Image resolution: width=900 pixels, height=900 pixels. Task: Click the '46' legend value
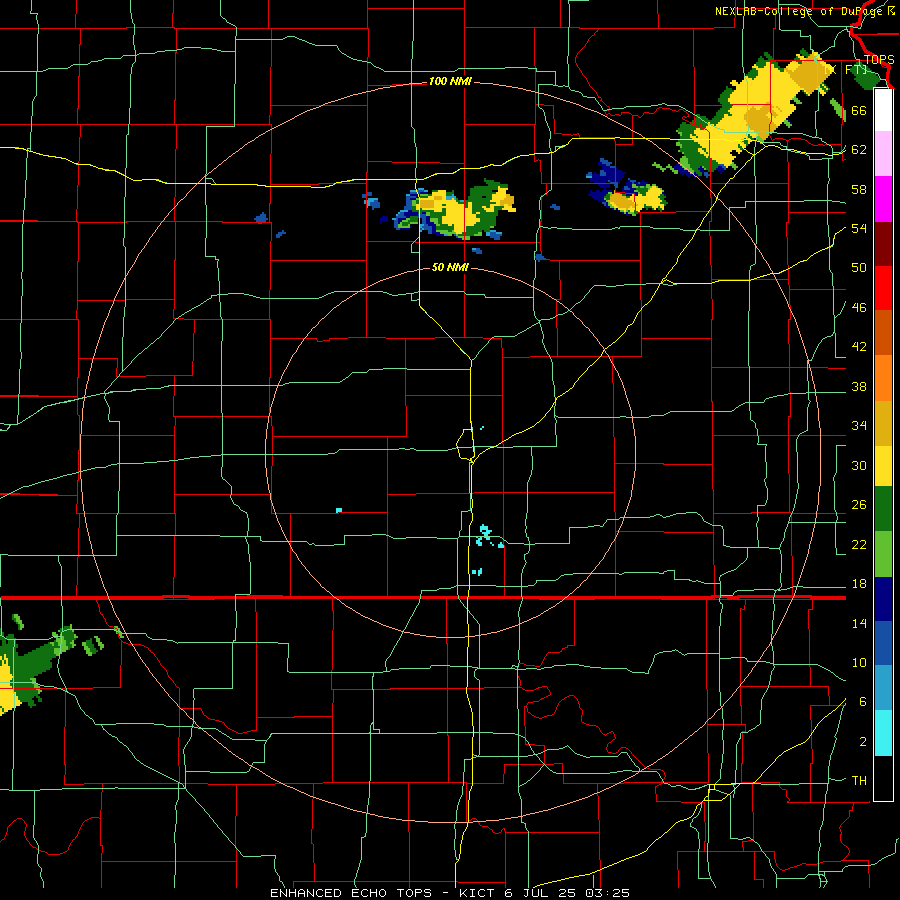click(x=859, y=308)
